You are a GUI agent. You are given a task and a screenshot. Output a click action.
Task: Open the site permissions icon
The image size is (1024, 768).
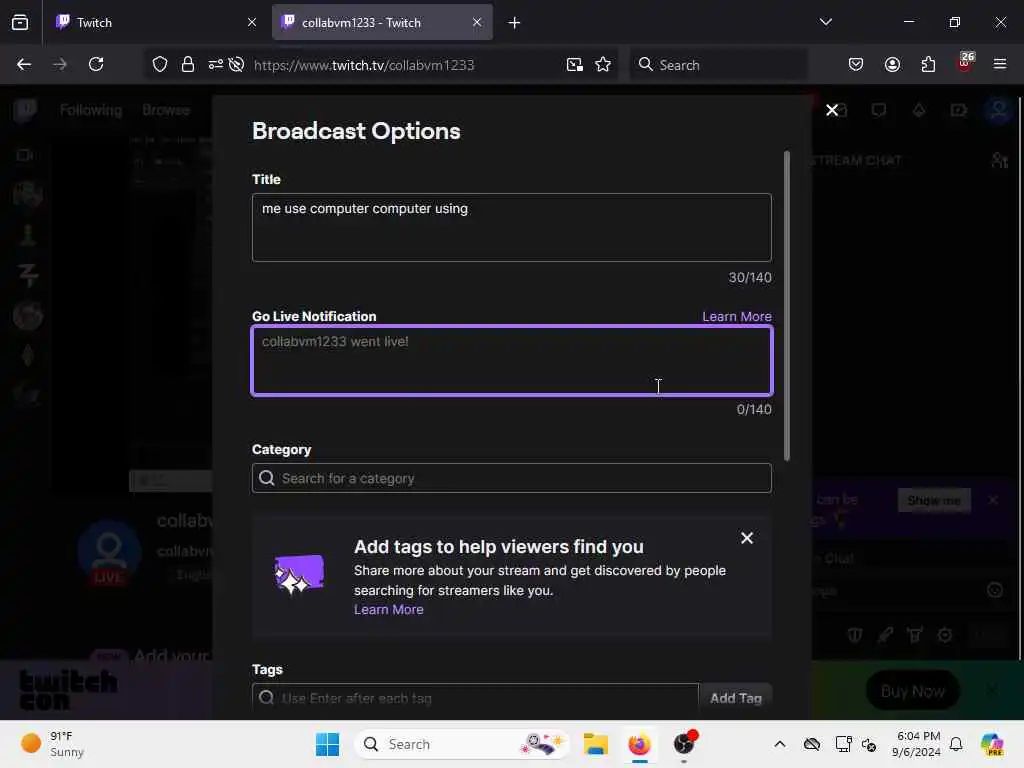[216, 64]
